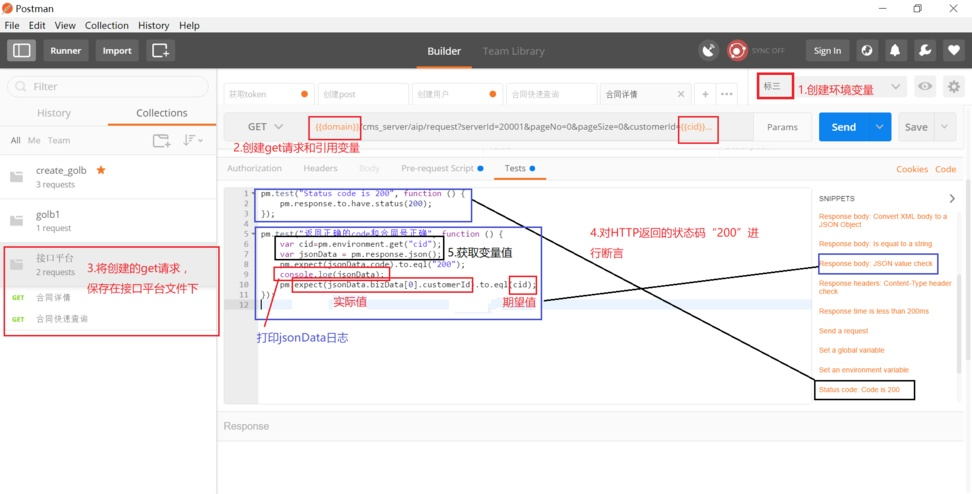This screenshot has height=494, width=972.
Task: Open the Headers tab
Action: pos(320,168)
